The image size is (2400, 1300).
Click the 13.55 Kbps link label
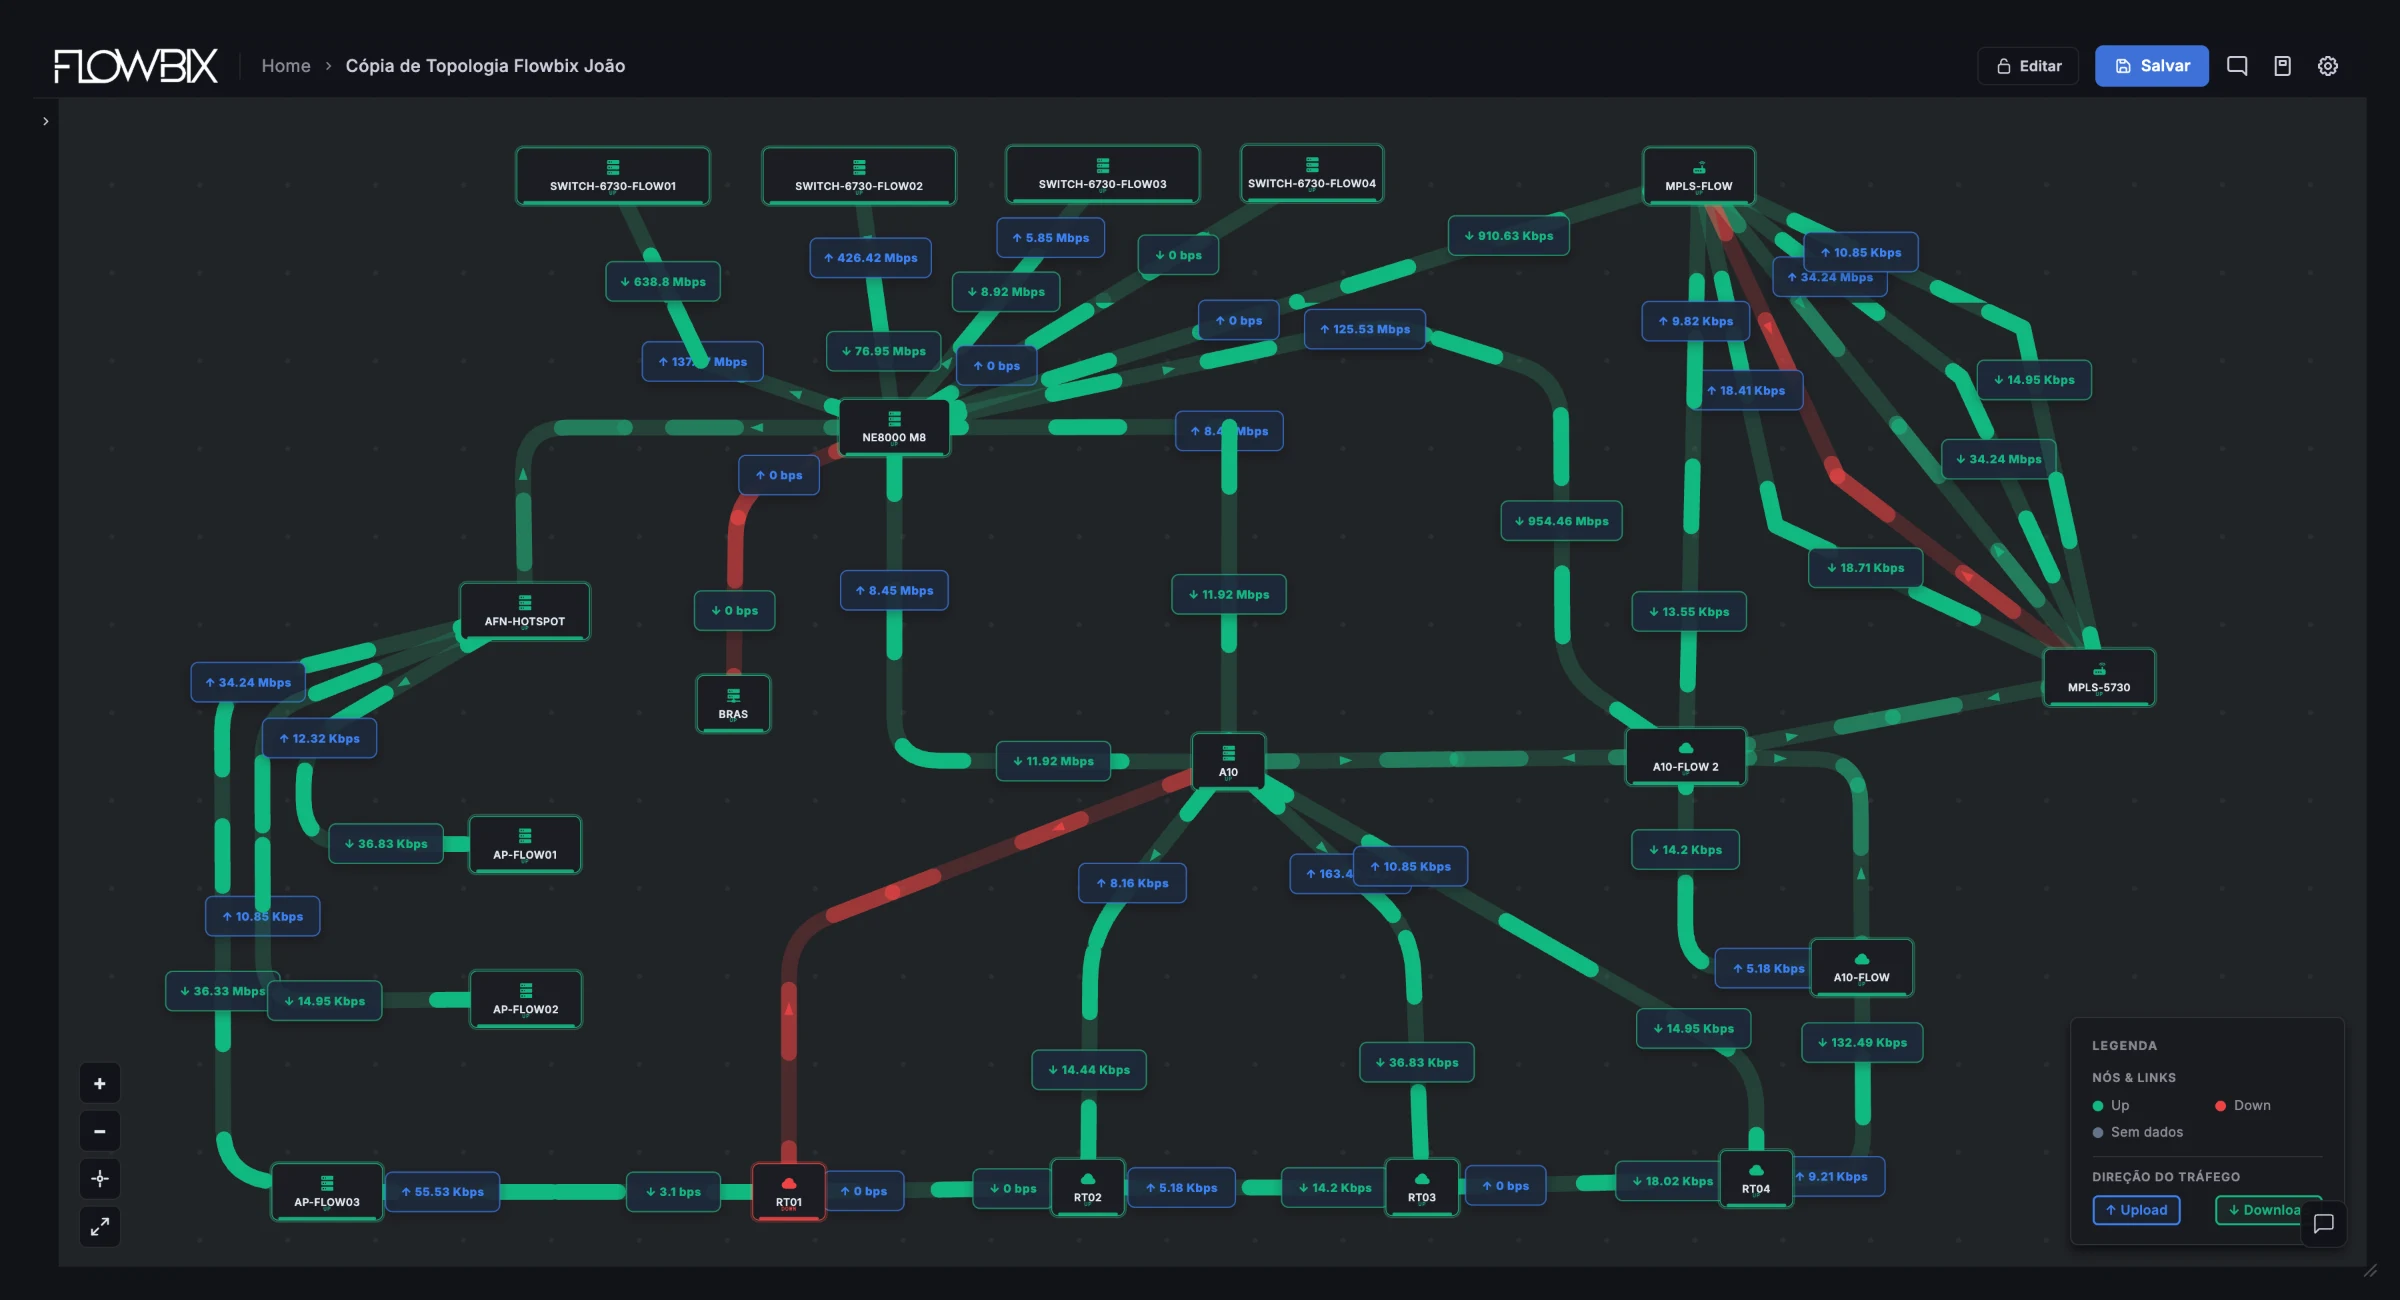[x=1690, y=612]
